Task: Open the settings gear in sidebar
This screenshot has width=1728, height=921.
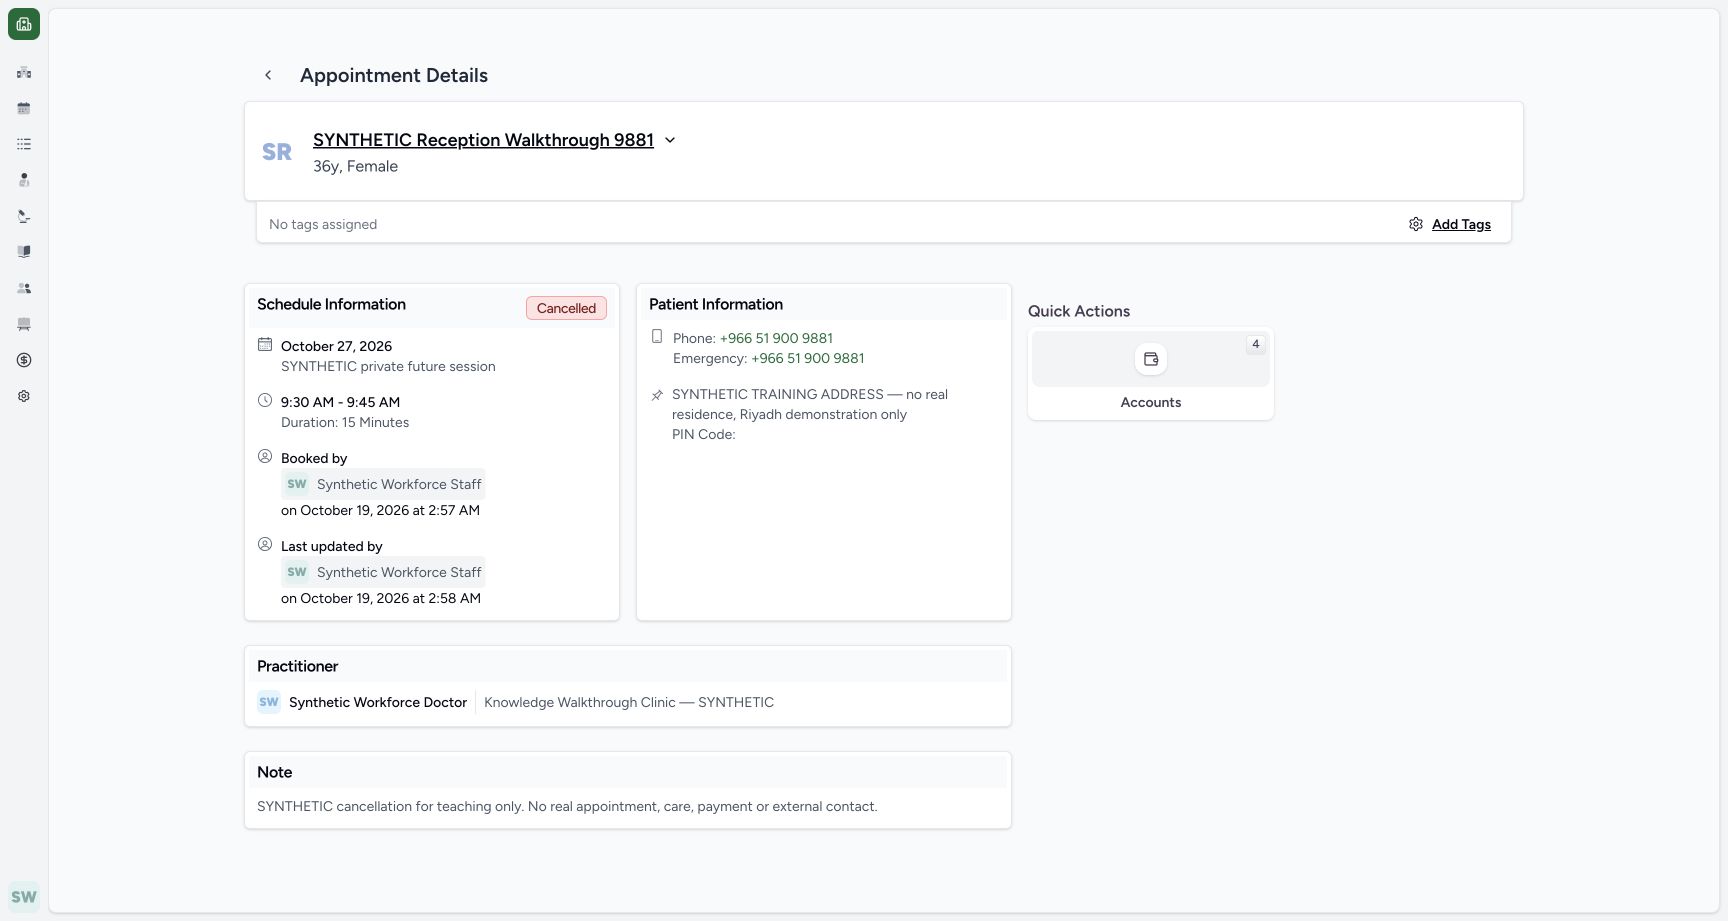Action: 24,396
